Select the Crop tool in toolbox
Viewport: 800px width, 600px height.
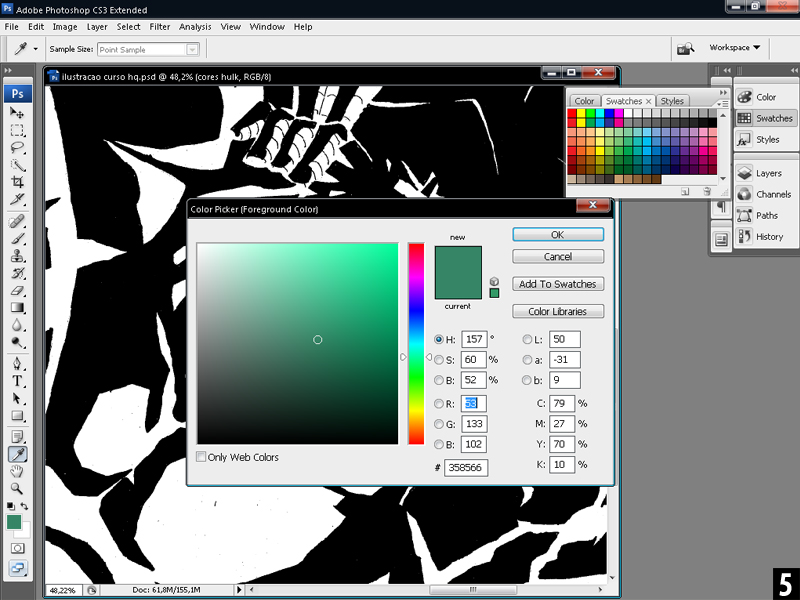point(18,182)
